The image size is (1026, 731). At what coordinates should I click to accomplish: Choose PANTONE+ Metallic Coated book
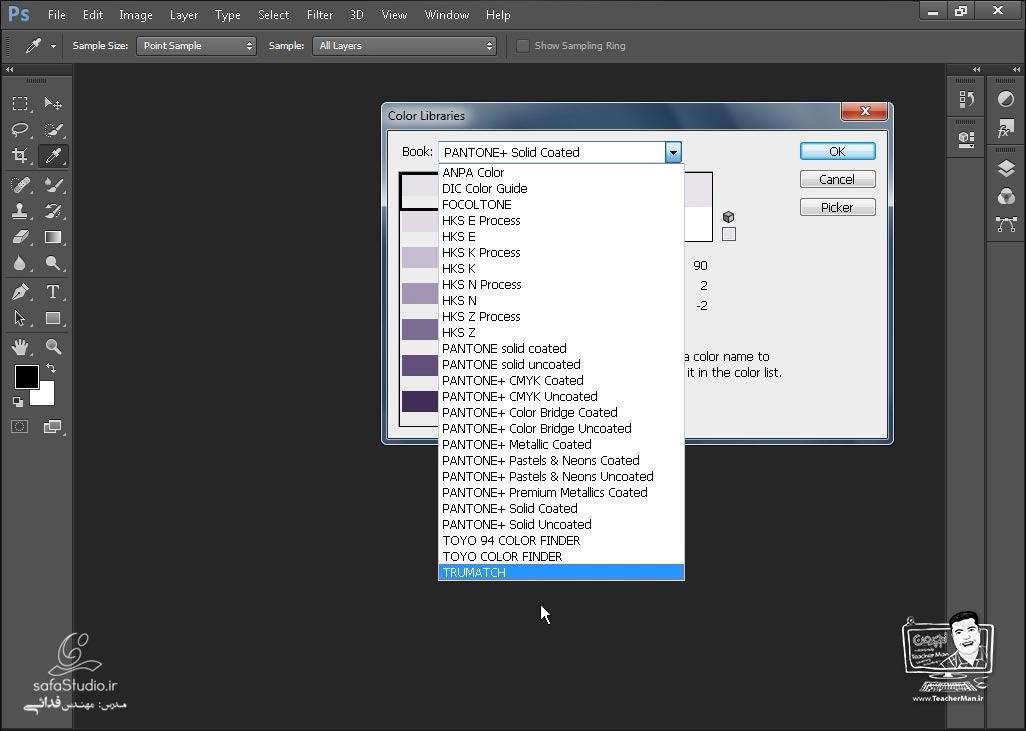[561, 444]
